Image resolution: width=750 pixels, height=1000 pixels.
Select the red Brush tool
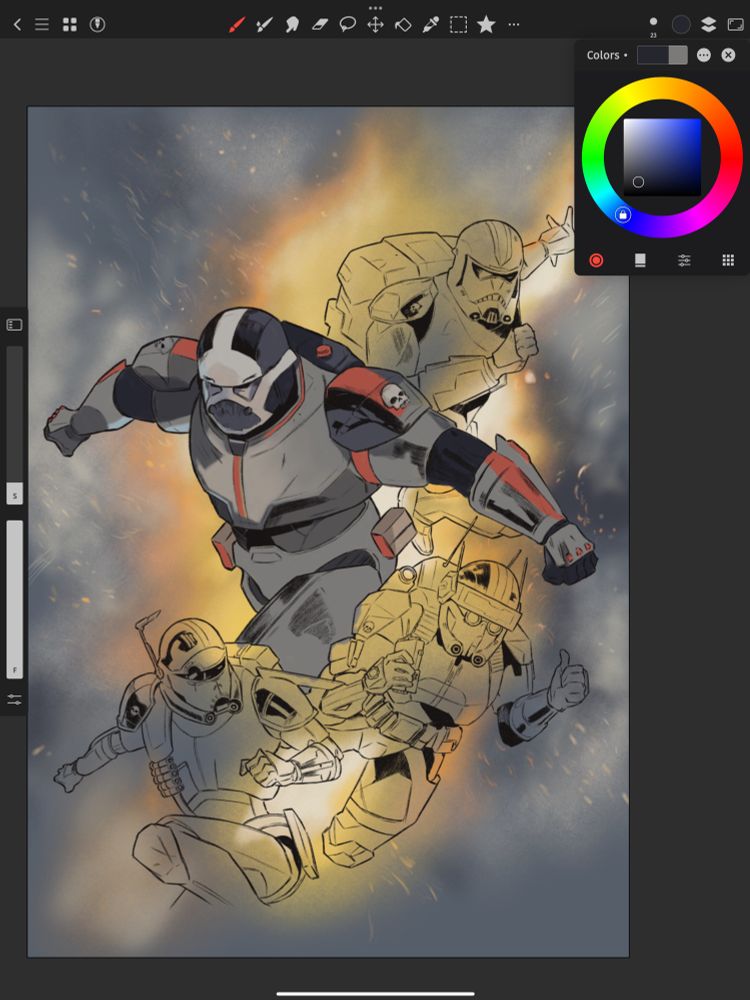(237, 25)
